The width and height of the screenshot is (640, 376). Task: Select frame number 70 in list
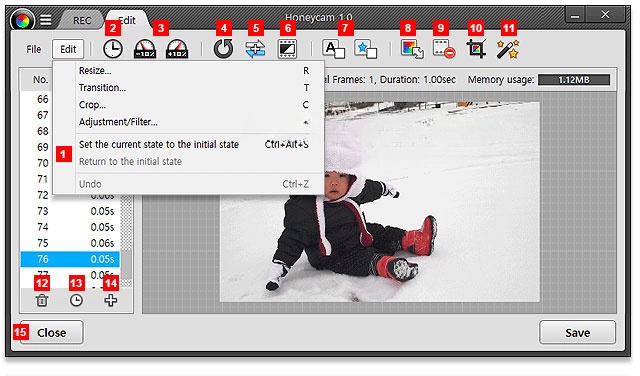(x=42, y=163)
